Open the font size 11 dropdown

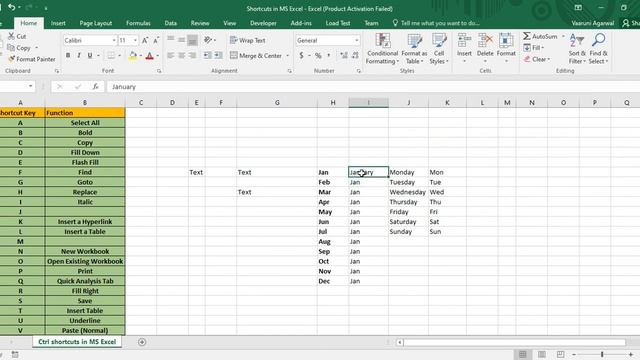click(135, 40)
